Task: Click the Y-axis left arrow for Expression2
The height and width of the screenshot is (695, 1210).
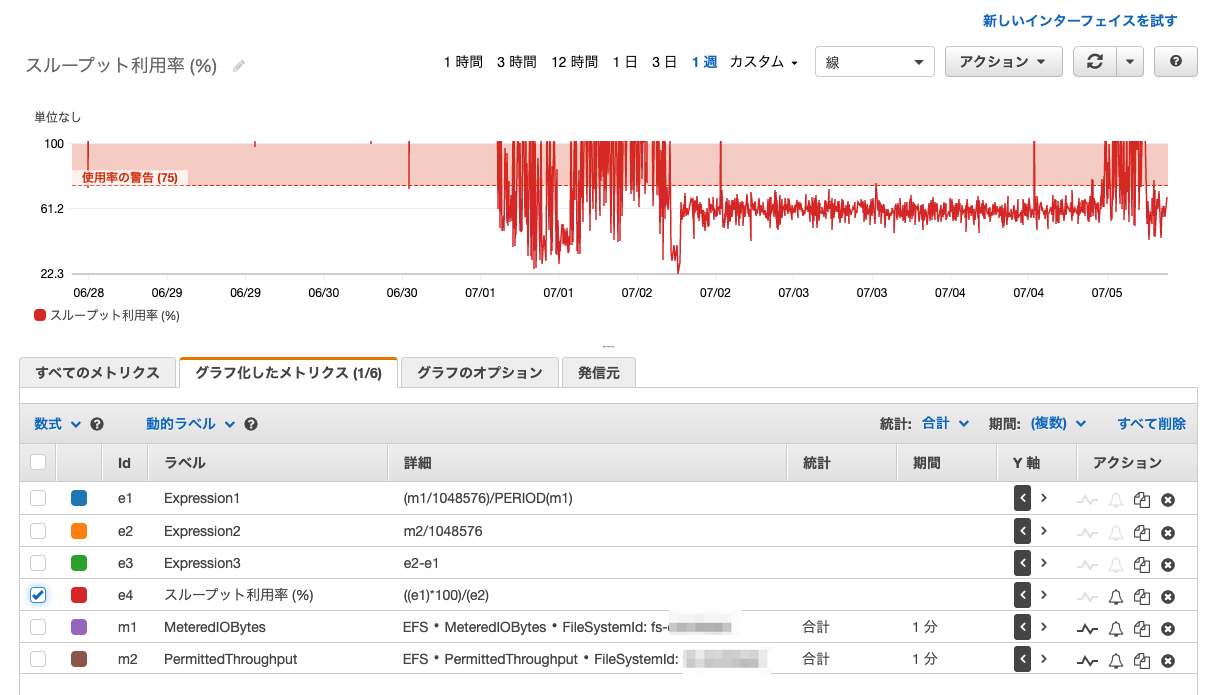Action: [1022, 531]
